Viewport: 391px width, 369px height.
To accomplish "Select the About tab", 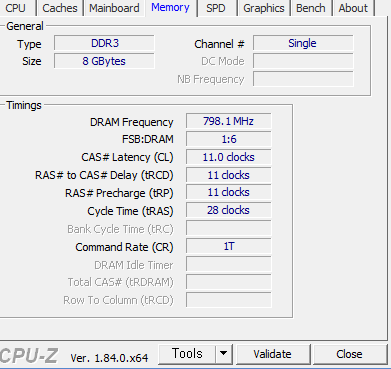I will (x=353, y=8).
